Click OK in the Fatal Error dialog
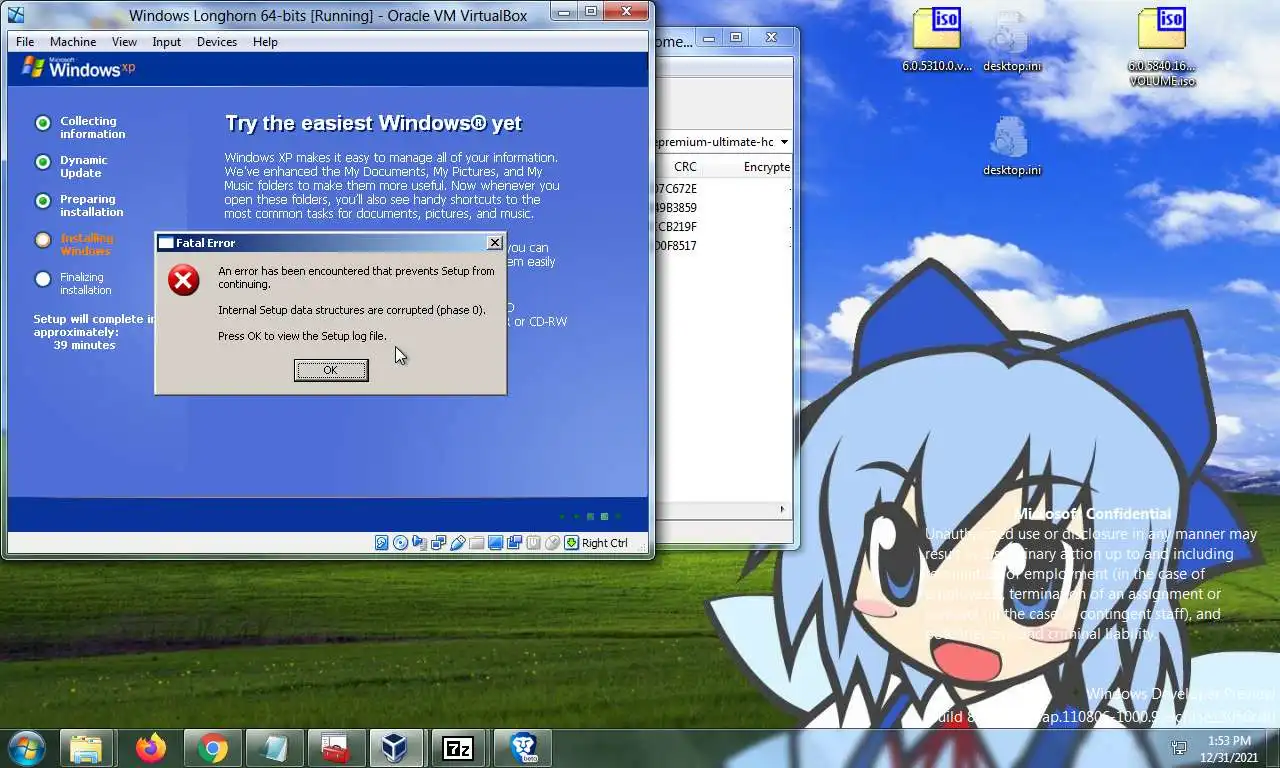The height and width of the screenshot is (768, 1280). 331,370
